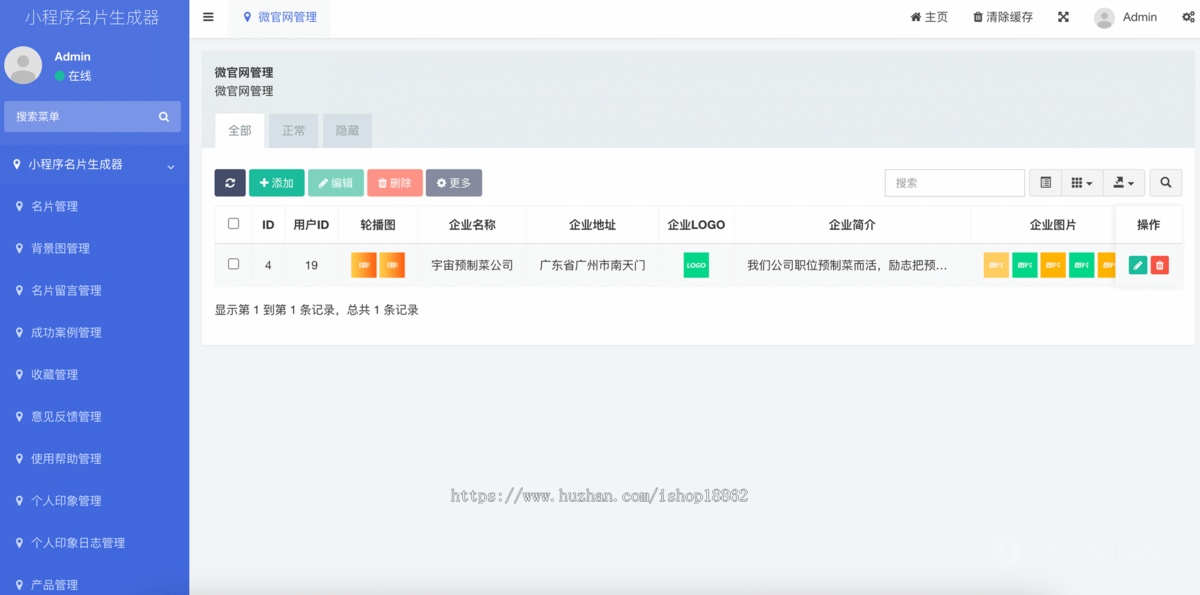This screenshot has height=595, width=1200.
Task: Switch to the 正常 tab
Action: point(293,130)
